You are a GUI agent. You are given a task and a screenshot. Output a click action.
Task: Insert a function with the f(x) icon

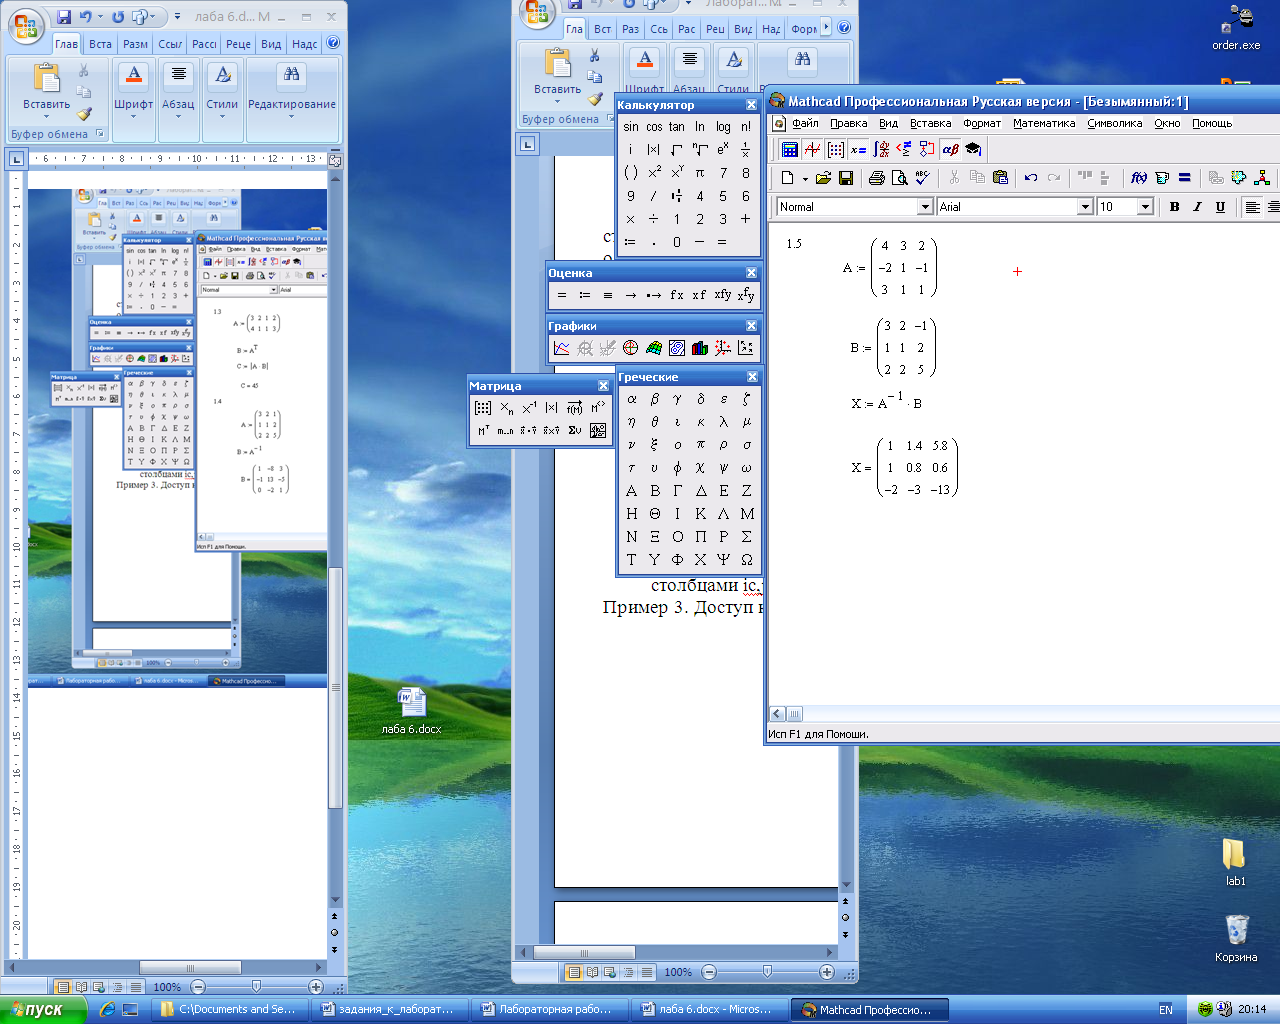coord(1139,178)
